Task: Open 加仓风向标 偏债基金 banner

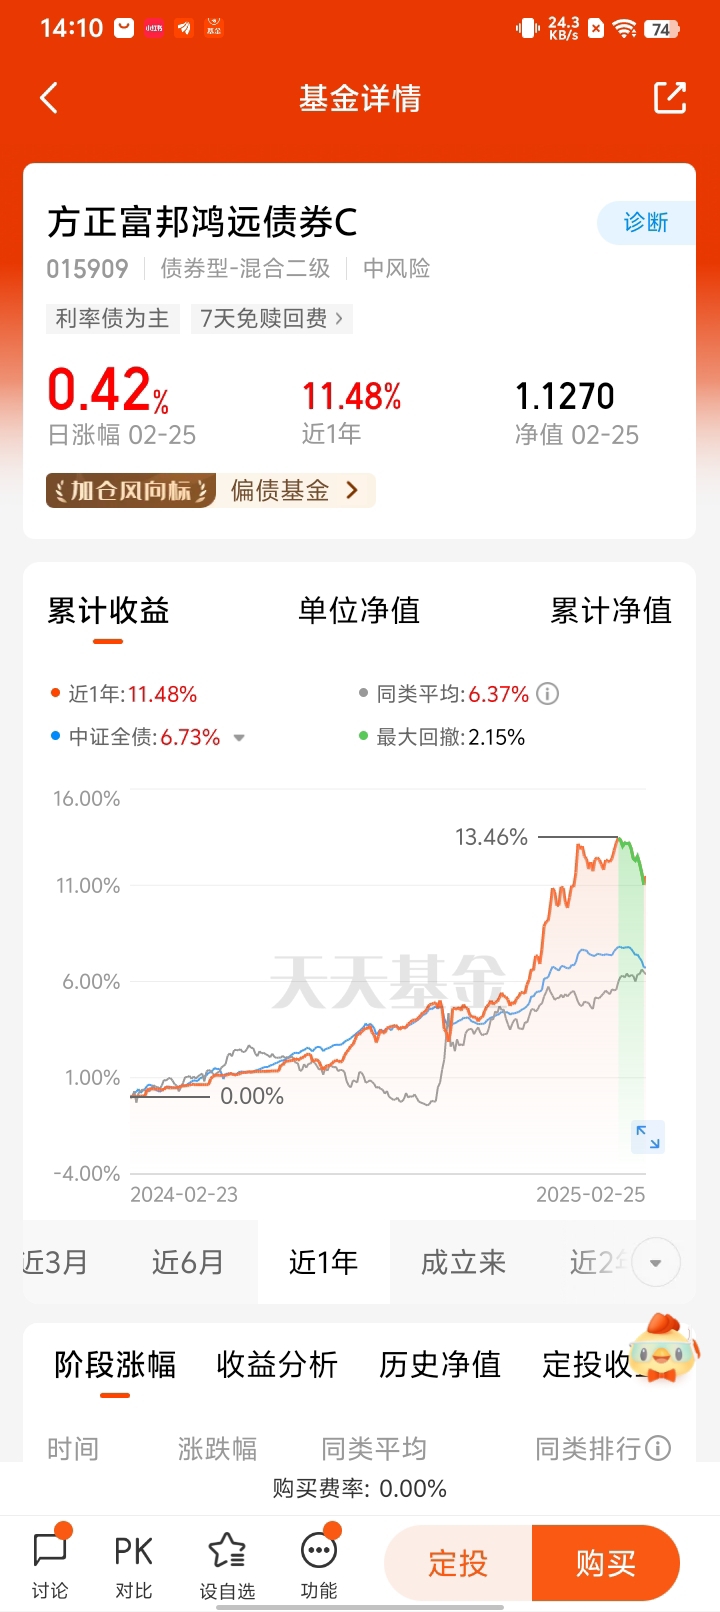Action: point(210,490)
